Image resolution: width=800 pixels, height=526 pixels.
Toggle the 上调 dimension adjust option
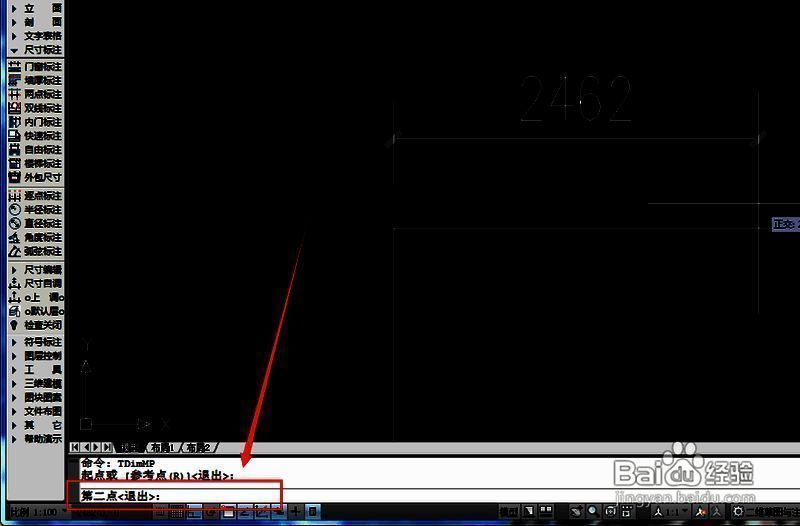coord(35,297)
